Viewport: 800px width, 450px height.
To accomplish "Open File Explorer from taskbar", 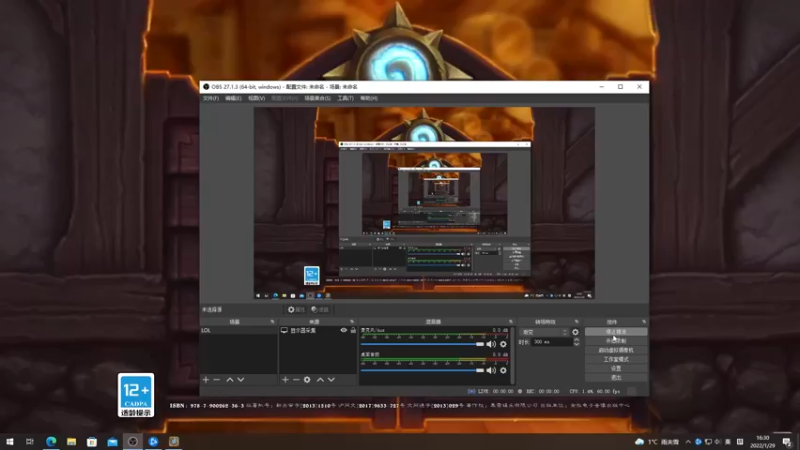I will coord(71,441).
